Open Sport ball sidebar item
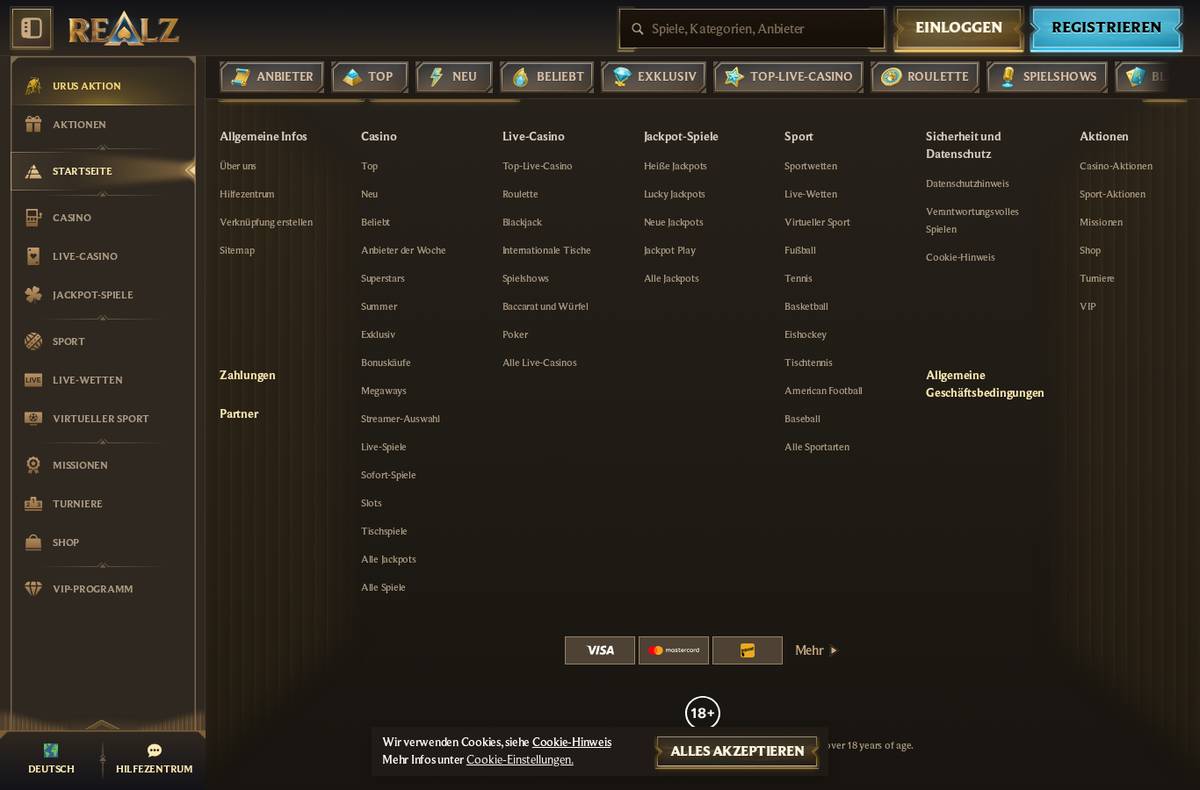 (x=33, y=341)
